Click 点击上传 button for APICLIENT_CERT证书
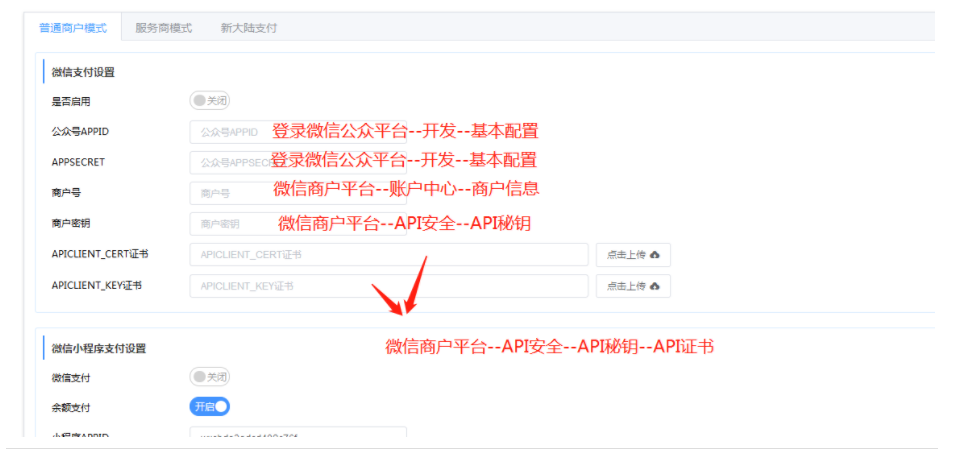This screenshot has width=966, height=454. [x=633, y=254]
